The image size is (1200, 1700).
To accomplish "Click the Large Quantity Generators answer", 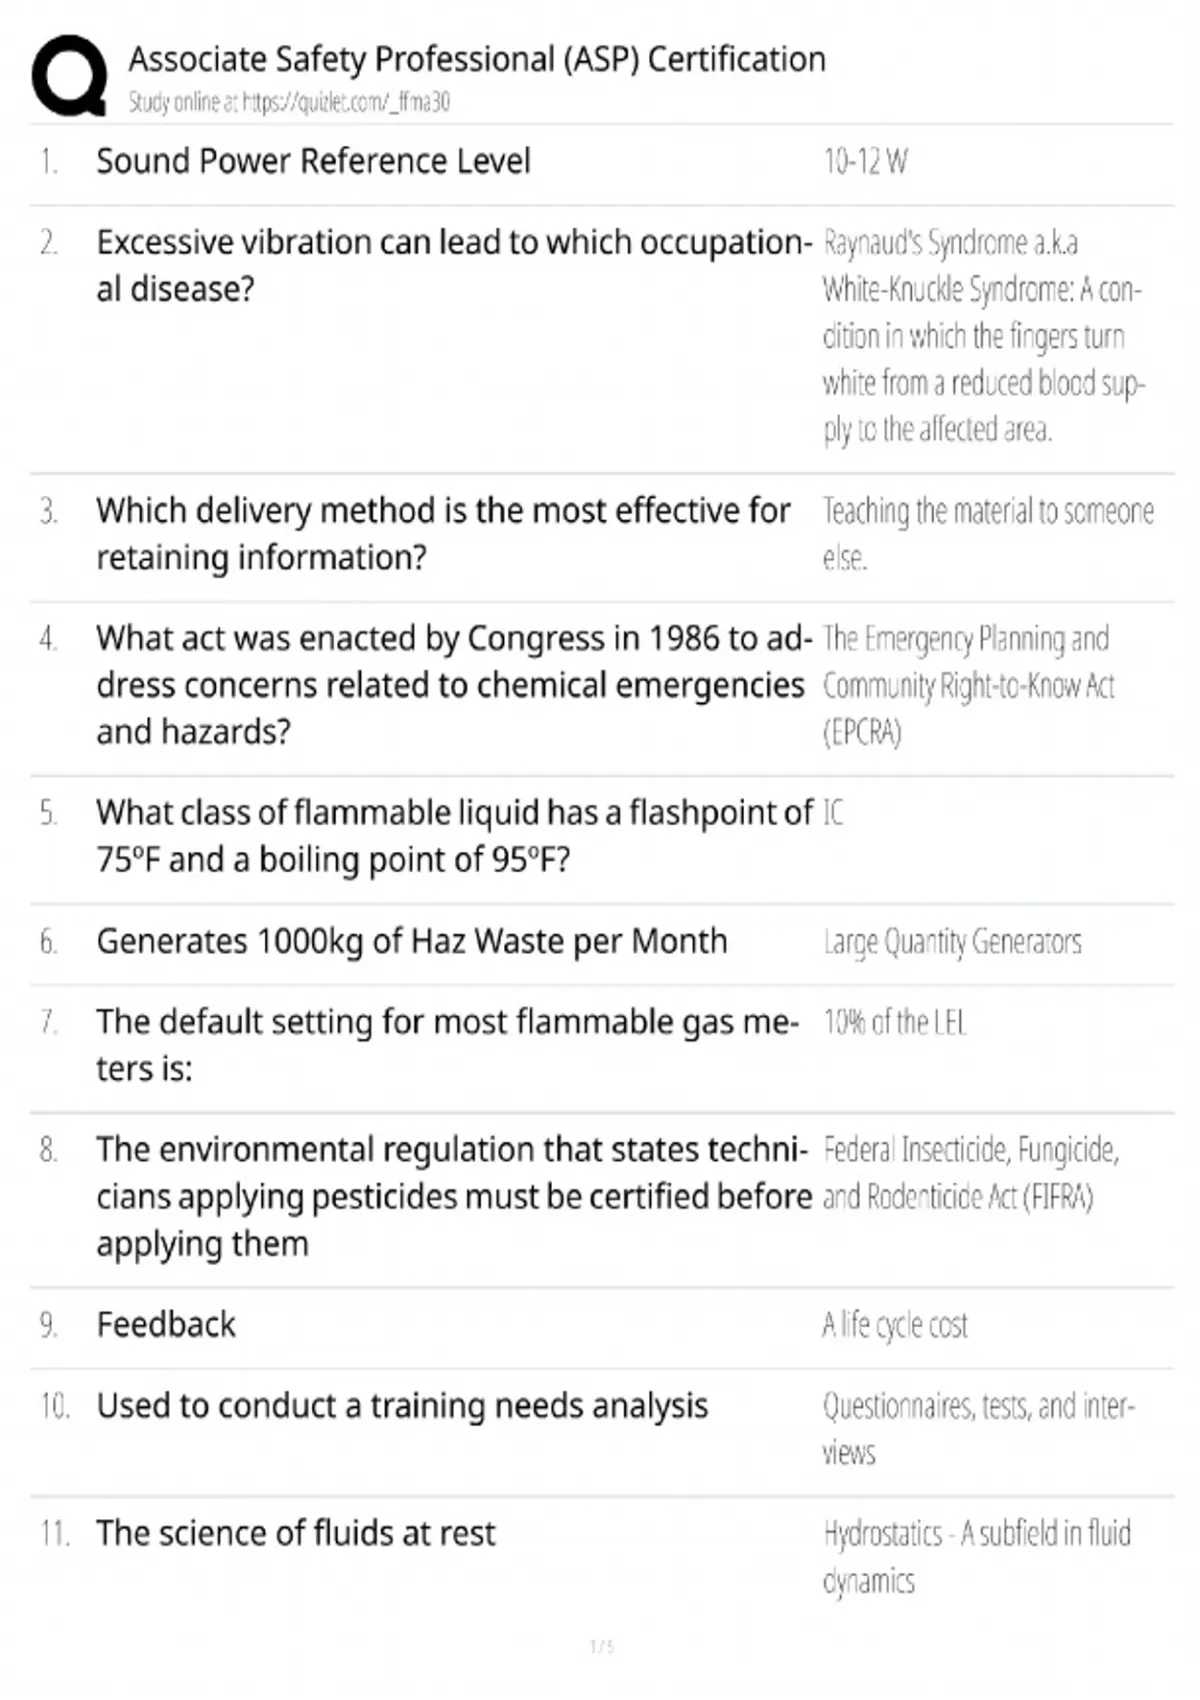I will click(952, 942).
